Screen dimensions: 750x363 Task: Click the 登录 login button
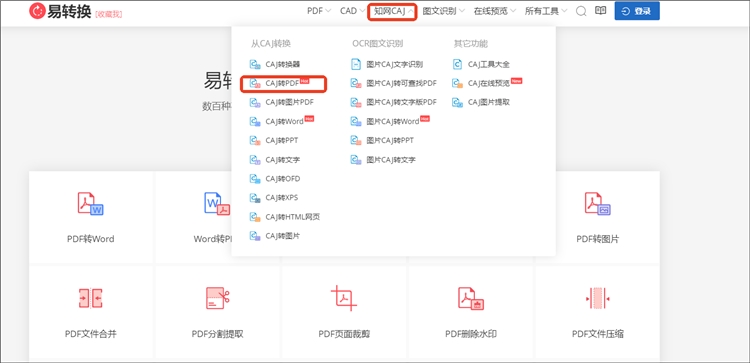[637, 11]
